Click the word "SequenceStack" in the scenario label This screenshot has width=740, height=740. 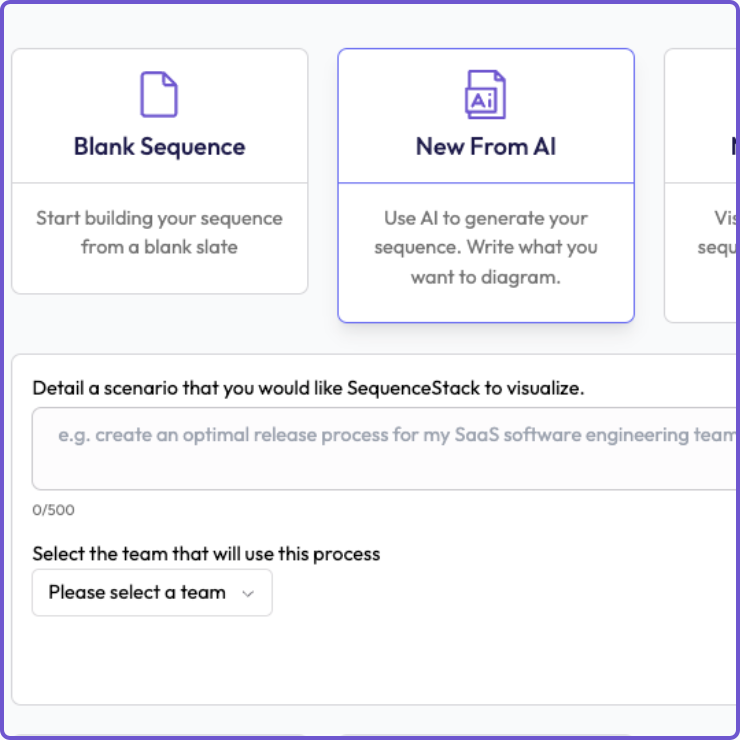point(414,388)
